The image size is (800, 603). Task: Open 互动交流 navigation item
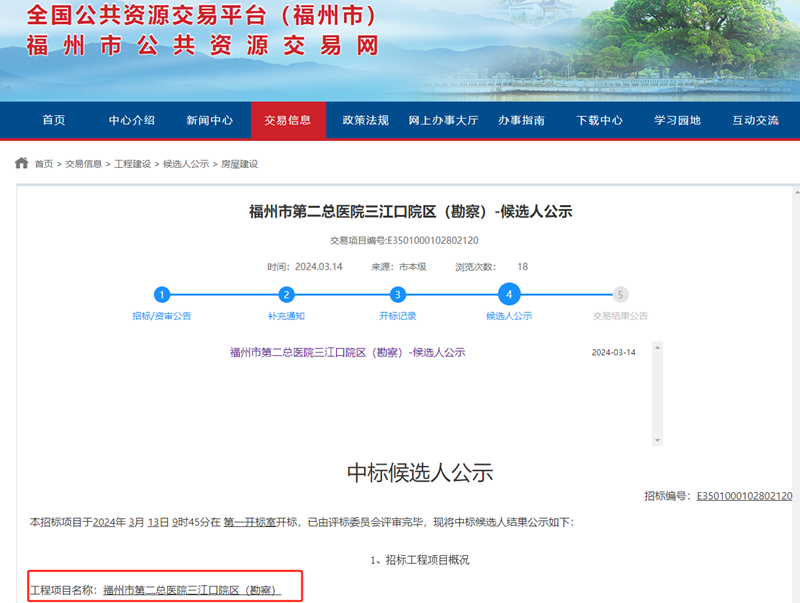coord(755,120)
